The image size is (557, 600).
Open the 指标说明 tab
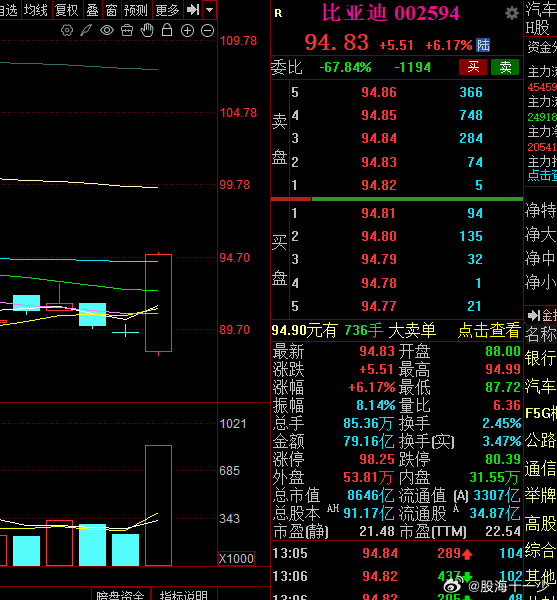pyautogui.click(x=183, y=594)
